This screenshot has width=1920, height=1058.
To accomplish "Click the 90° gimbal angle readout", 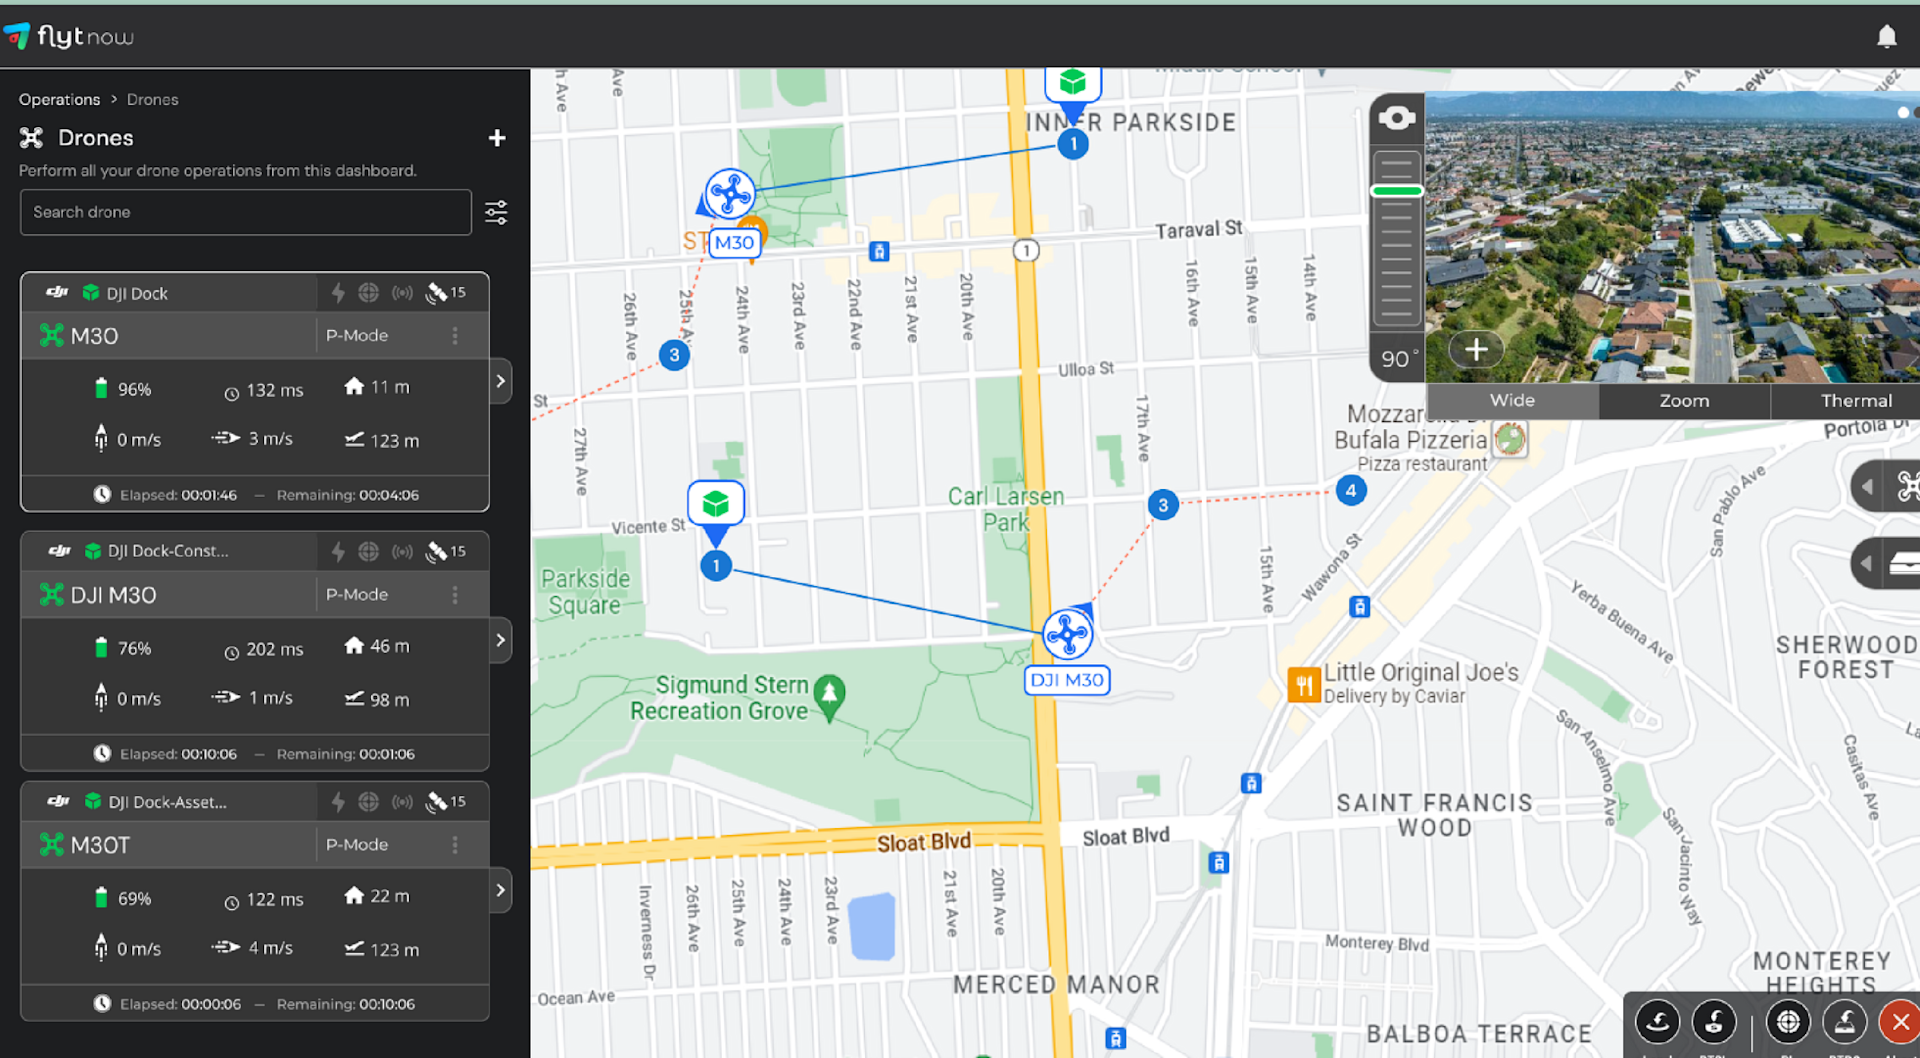I will 1399,359.
